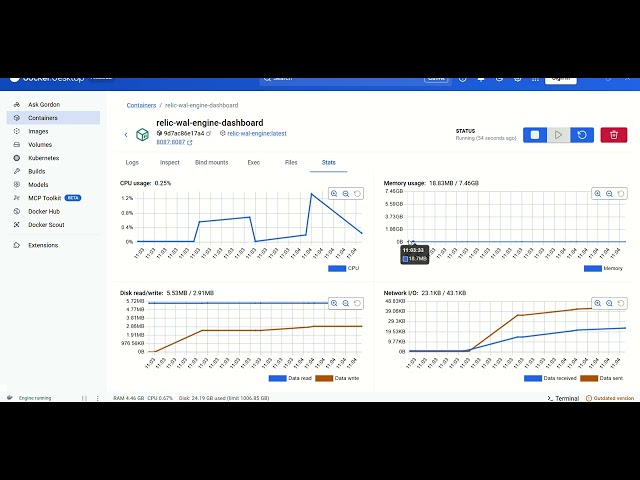
Task: Restart the container with the circular arrow
Action: pyautogui.click(x=582, y=135)
